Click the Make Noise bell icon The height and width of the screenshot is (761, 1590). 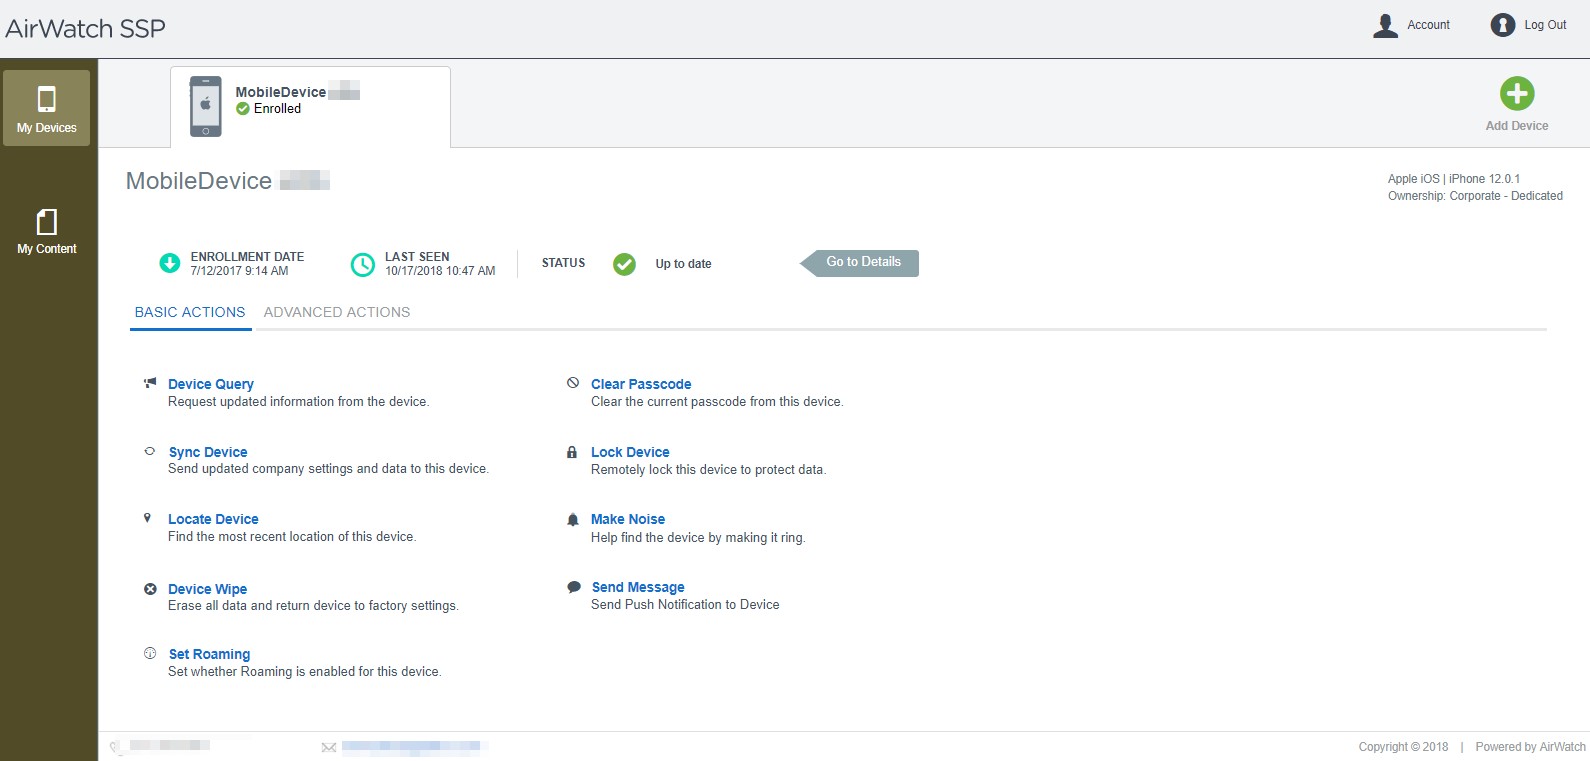[x=573, y=520]
